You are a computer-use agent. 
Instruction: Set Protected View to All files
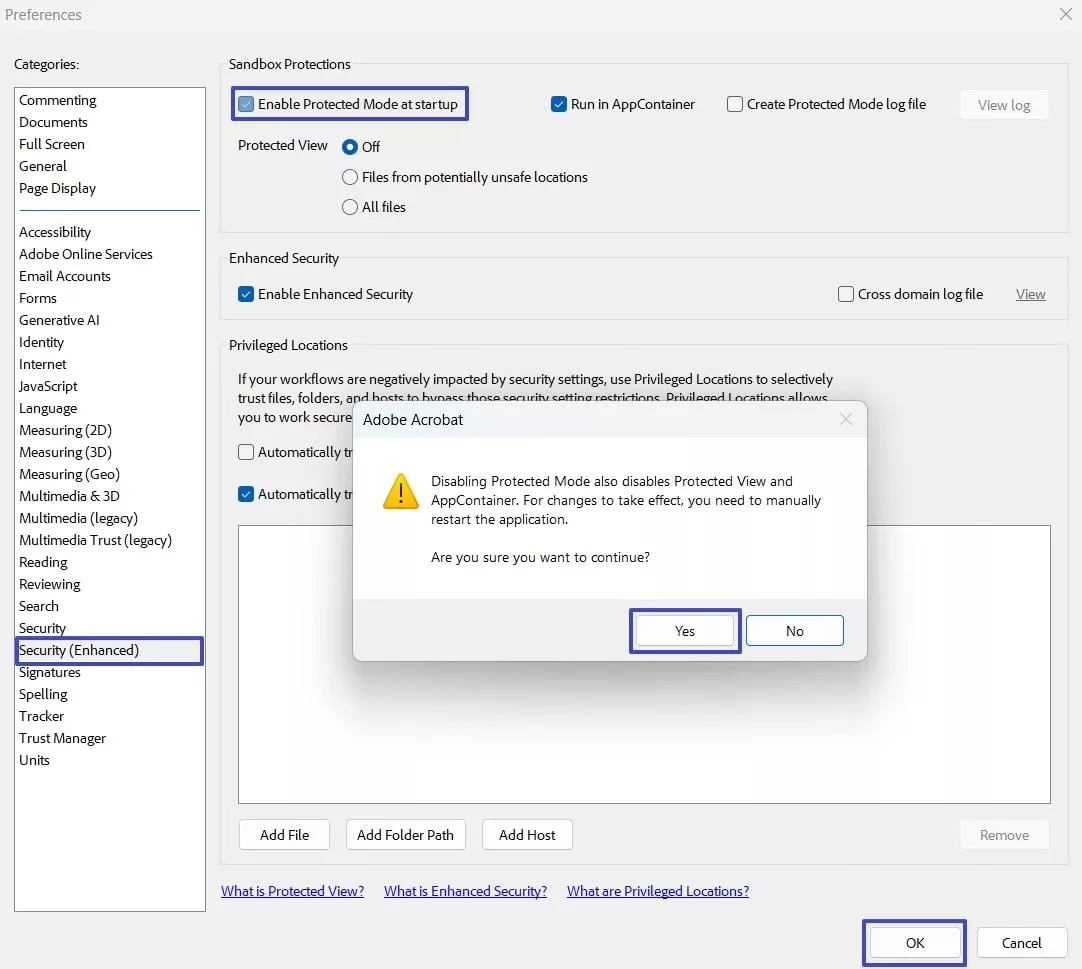pos(350,207)
